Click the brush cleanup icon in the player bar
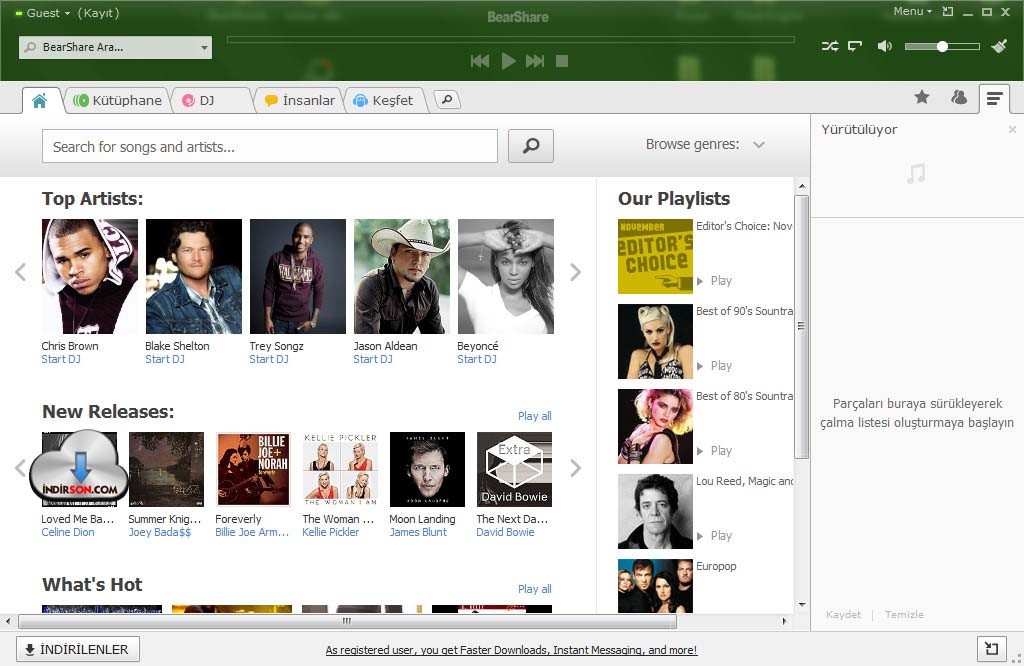 click(999, 46)
